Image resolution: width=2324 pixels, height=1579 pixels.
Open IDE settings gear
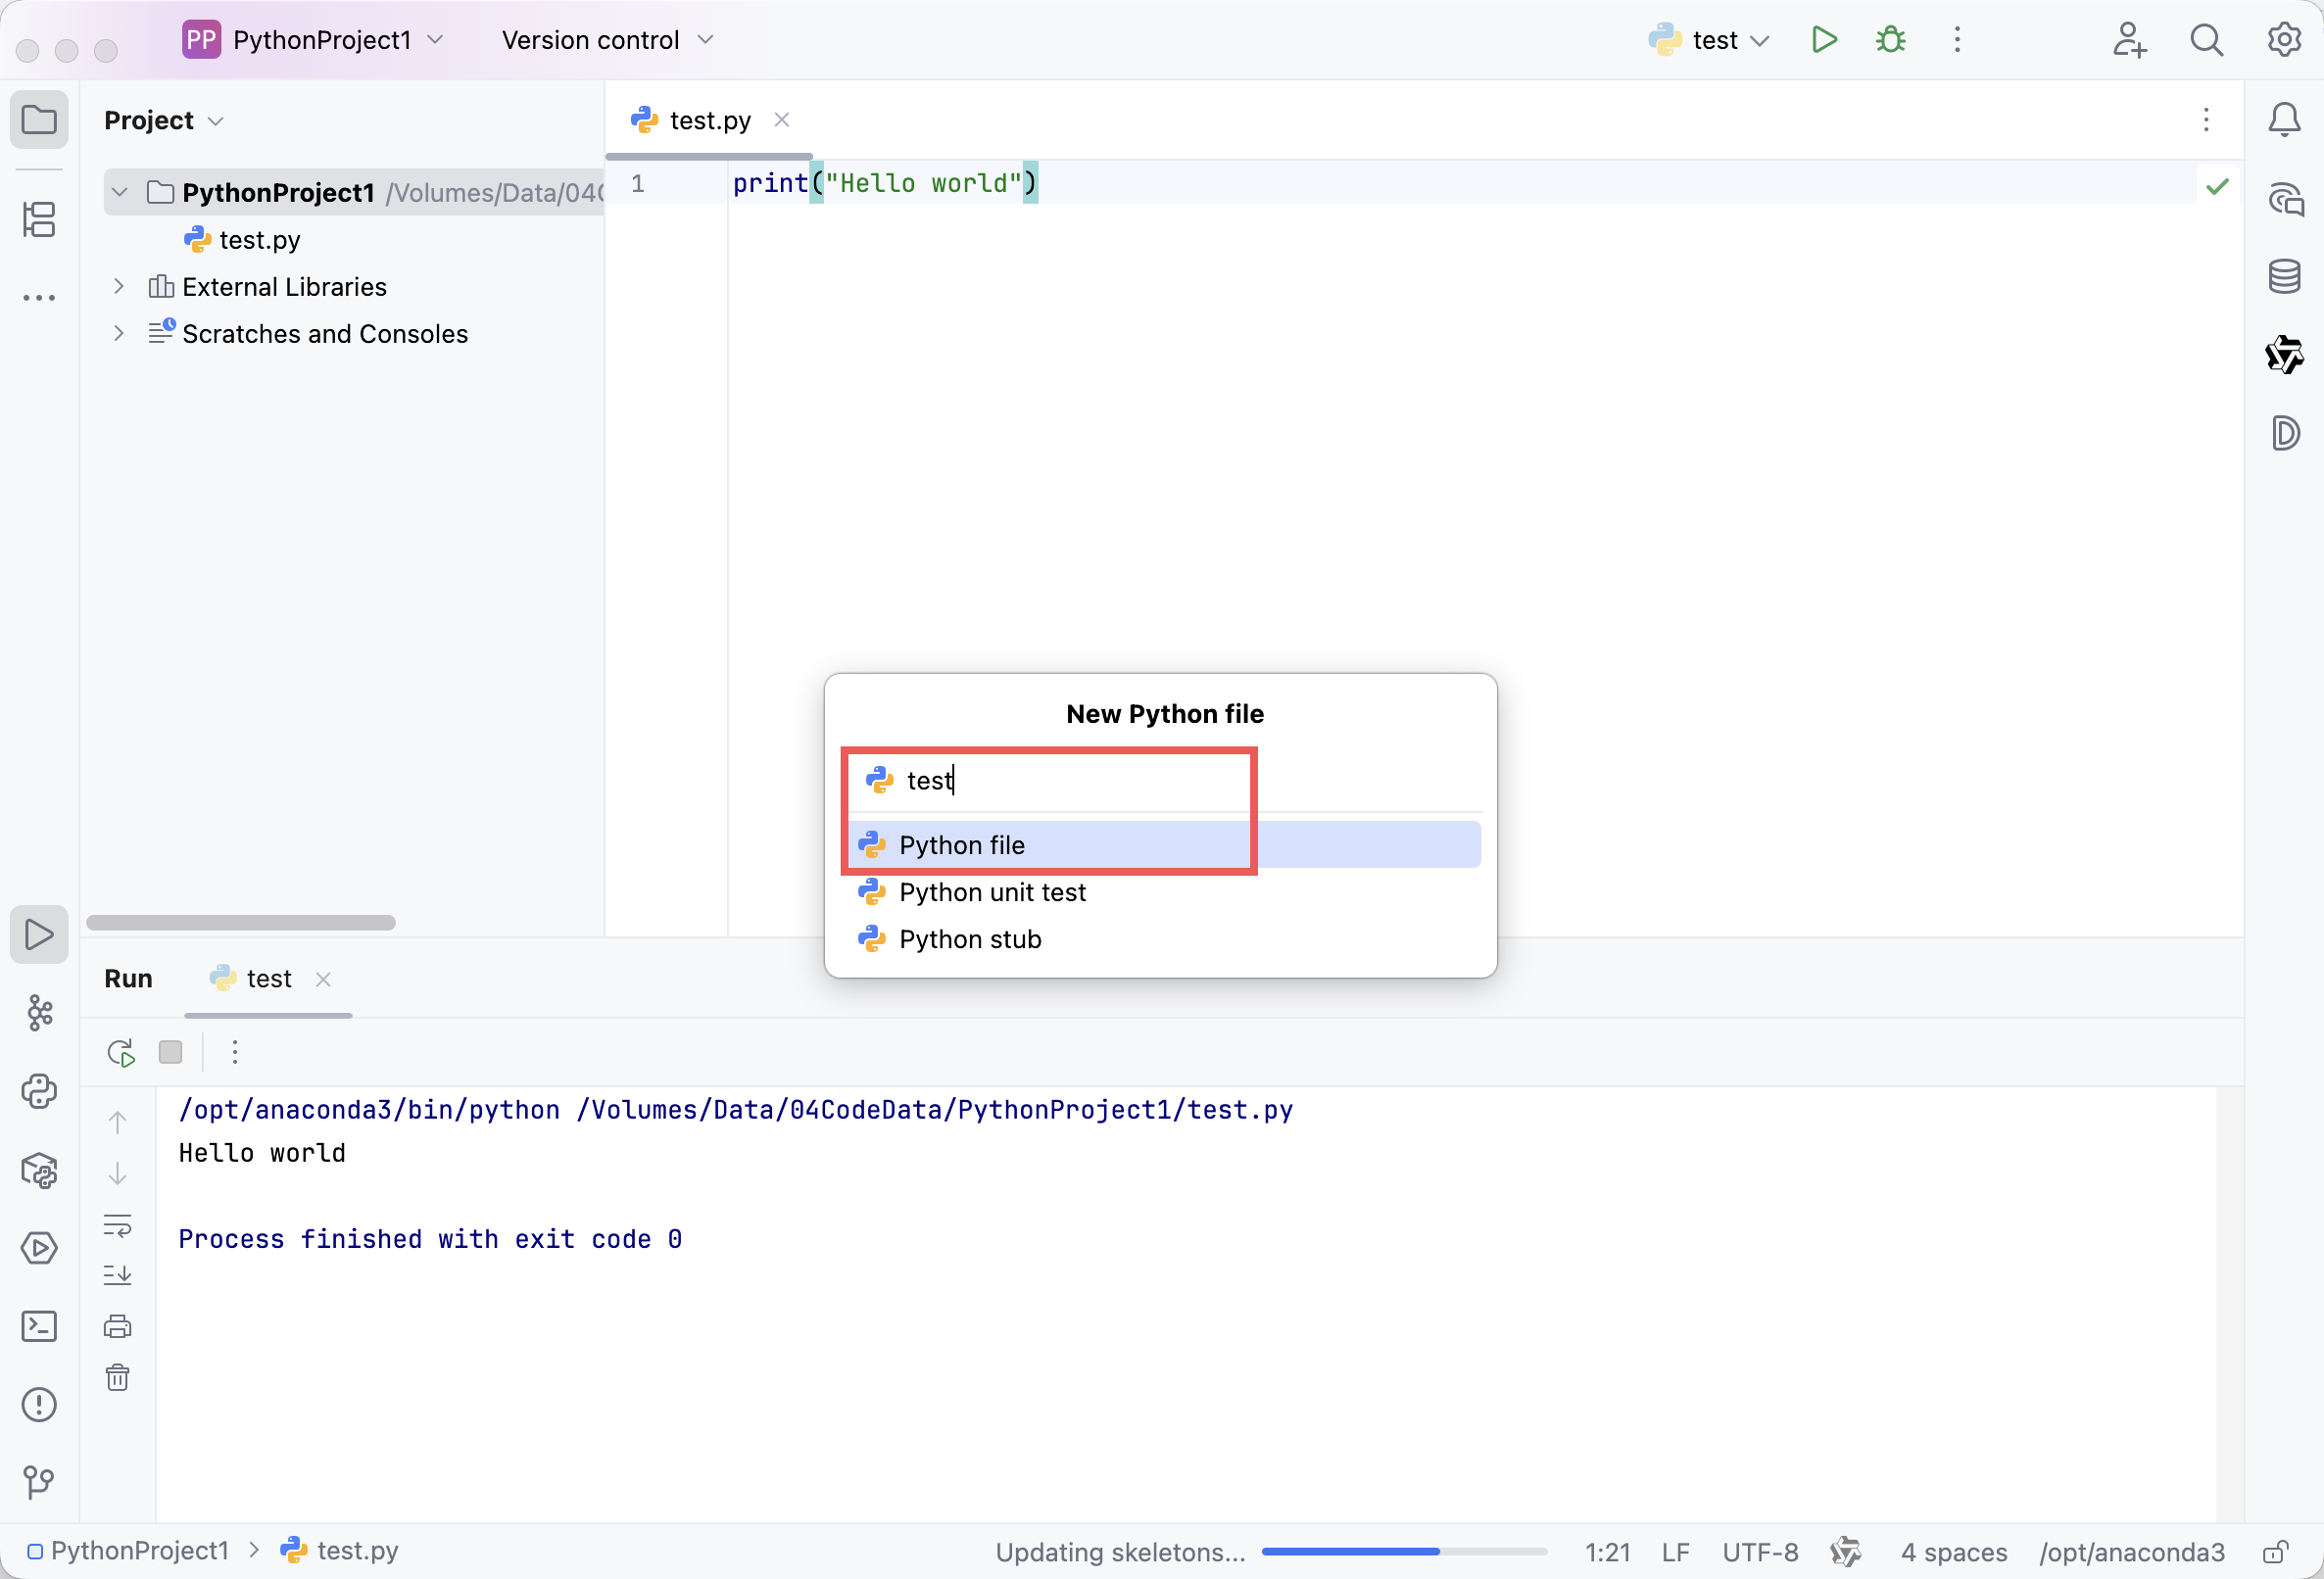[x=2284, y=40]
